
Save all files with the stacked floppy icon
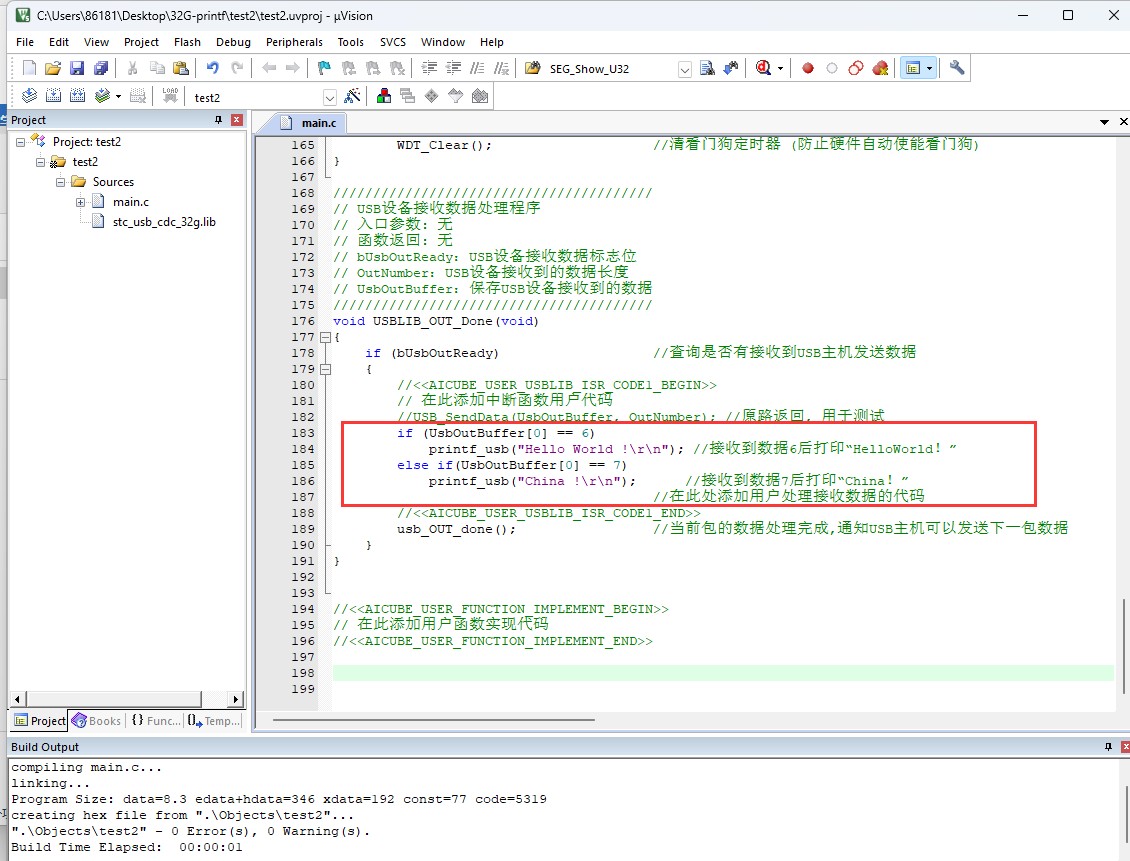click(101, 68)
